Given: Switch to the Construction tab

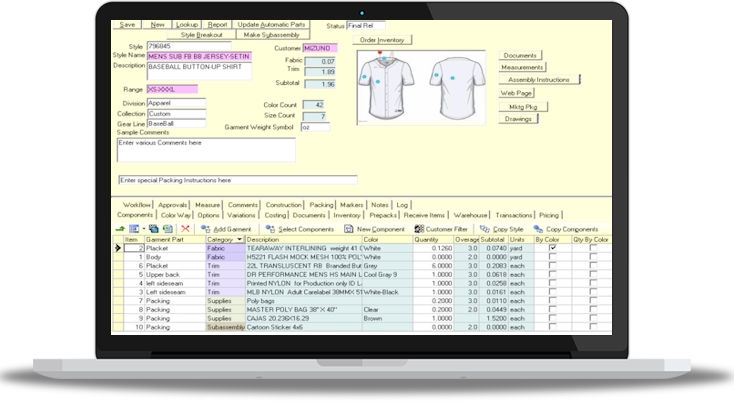Looking at the screenshot, I should 284,205.
